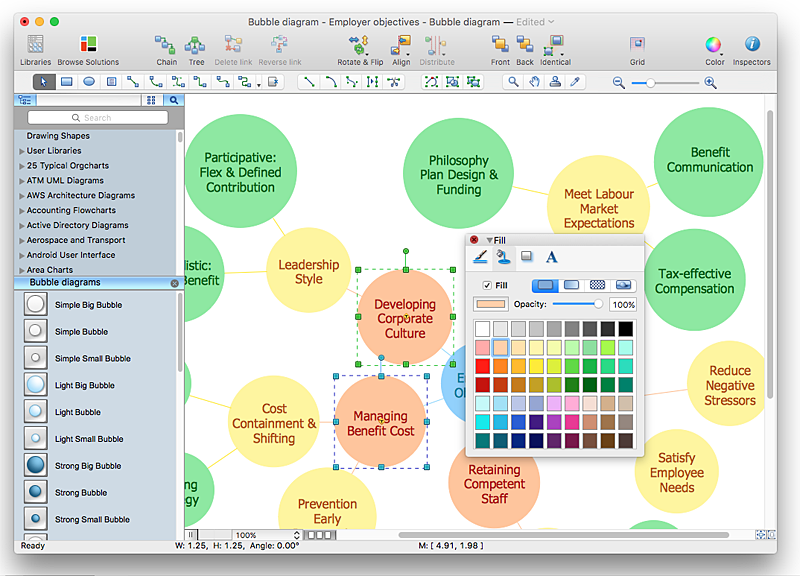This screenshot has height=576, width=800.
Task: Select the solid fill style button
Action: (x=543, y=285)
